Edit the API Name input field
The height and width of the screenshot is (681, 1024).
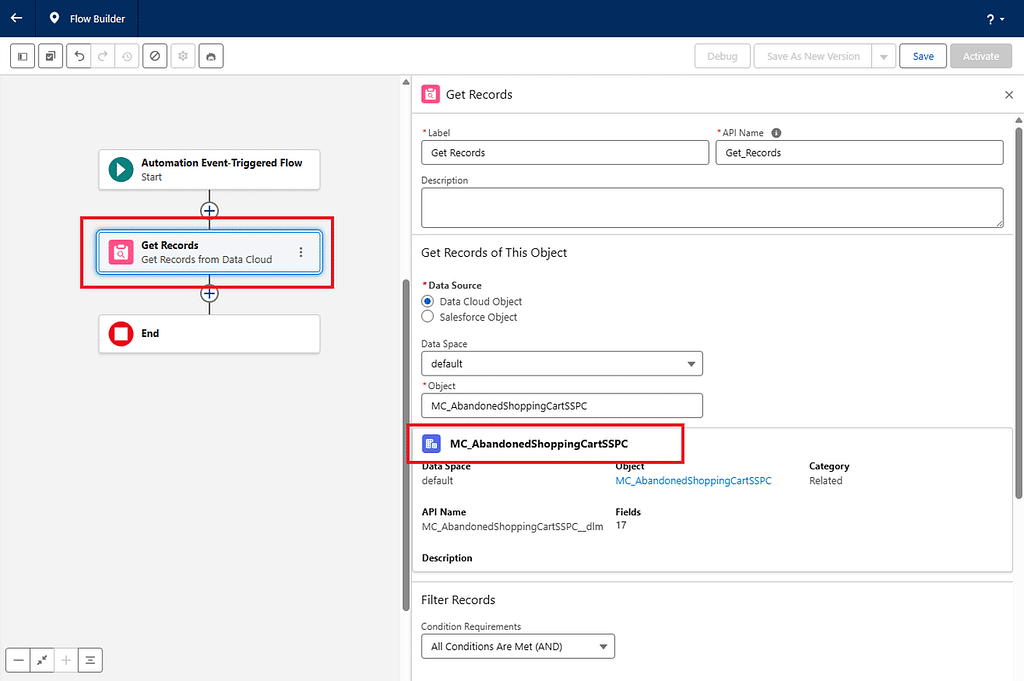coord(859,153)
